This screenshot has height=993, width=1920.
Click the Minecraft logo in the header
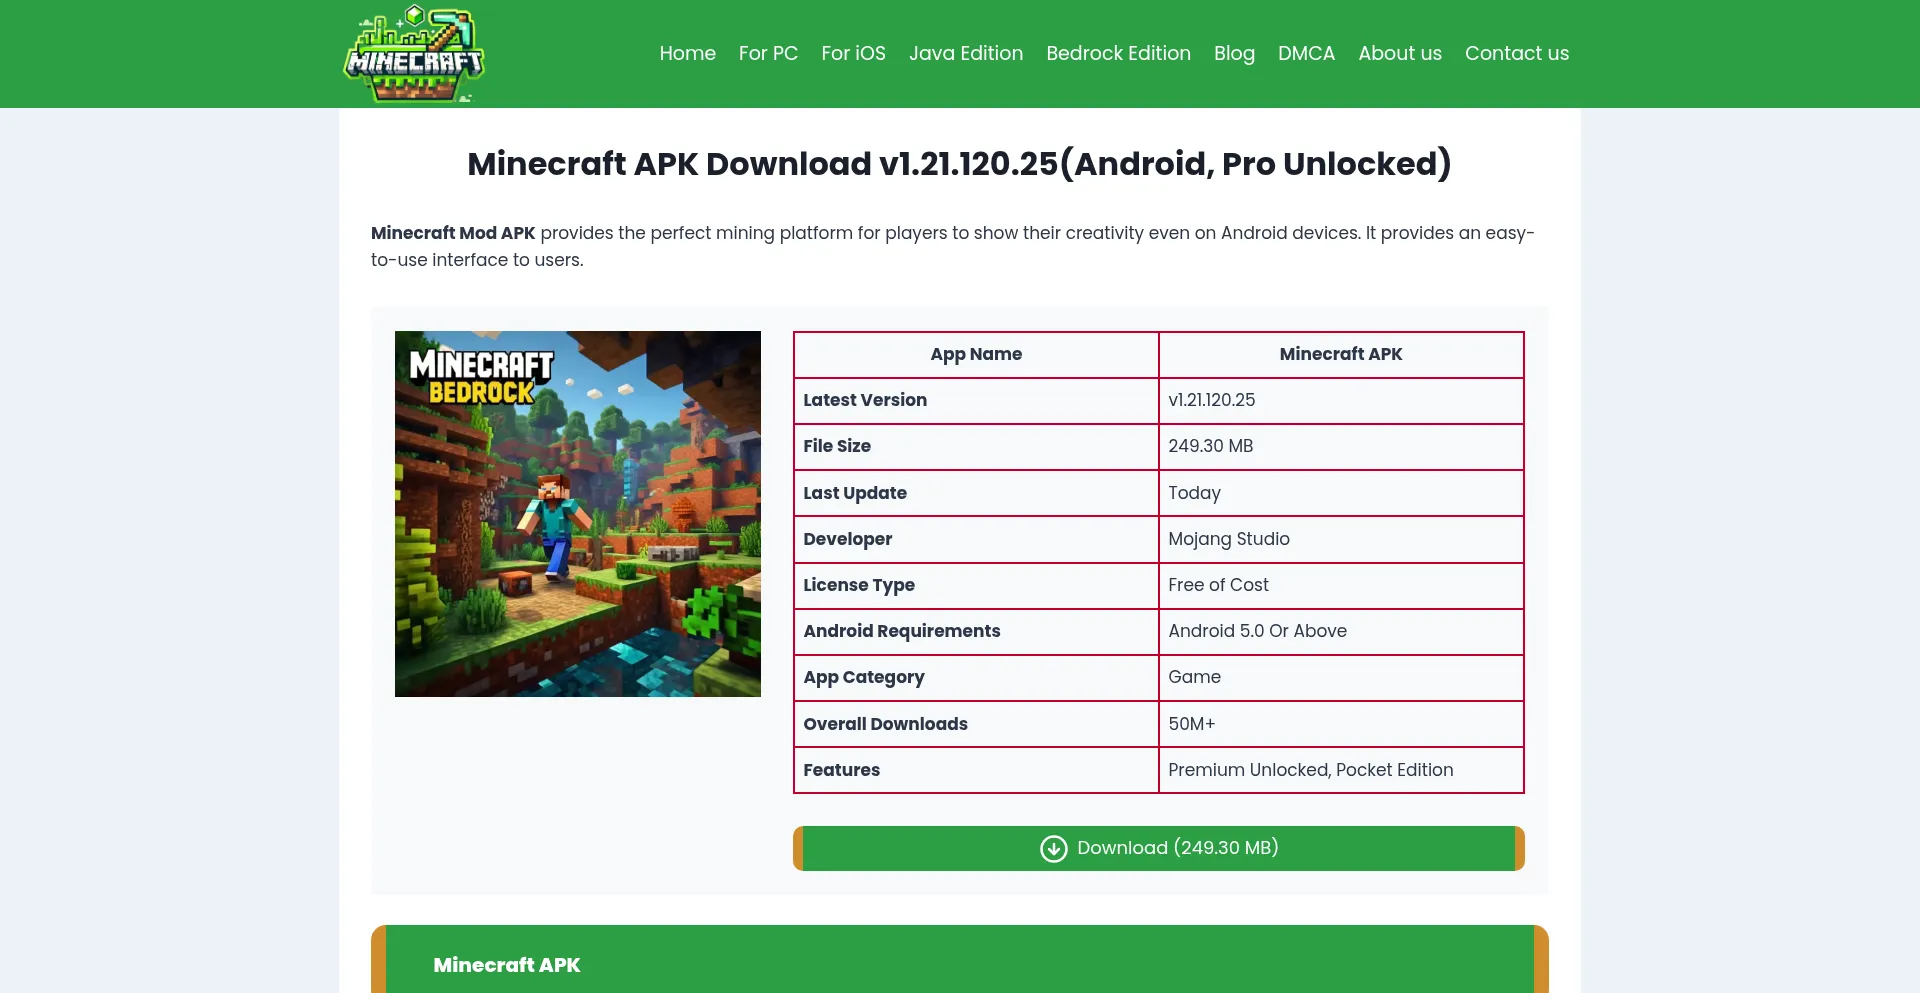[x=414, y=54]
